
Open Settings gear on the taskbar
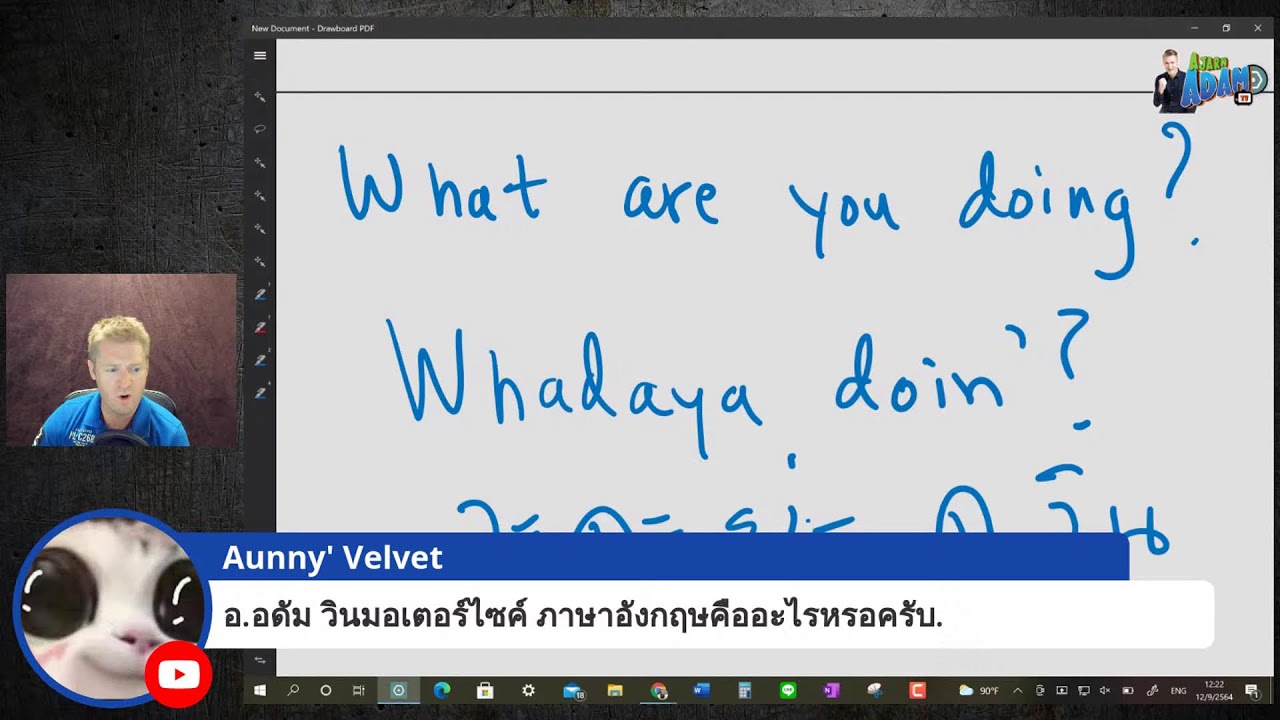[x=528, y=690]
